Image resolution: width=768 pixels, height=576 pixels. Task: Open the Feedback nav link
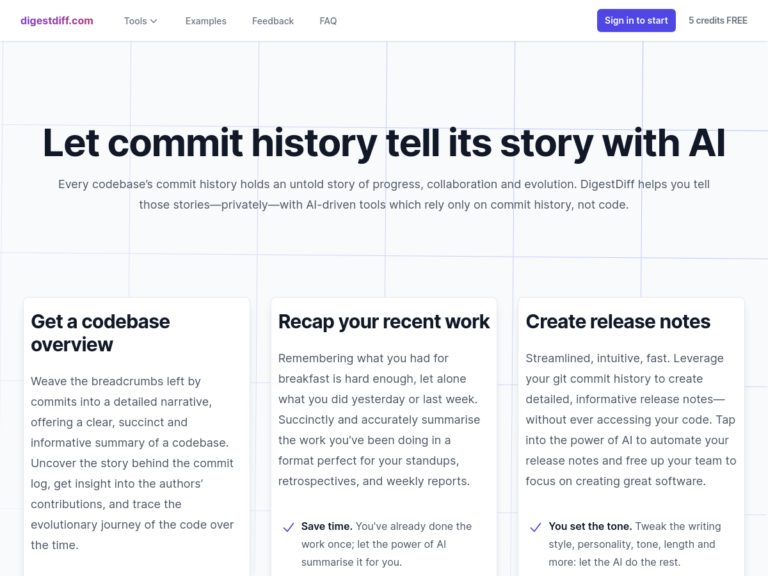(272, 21)
